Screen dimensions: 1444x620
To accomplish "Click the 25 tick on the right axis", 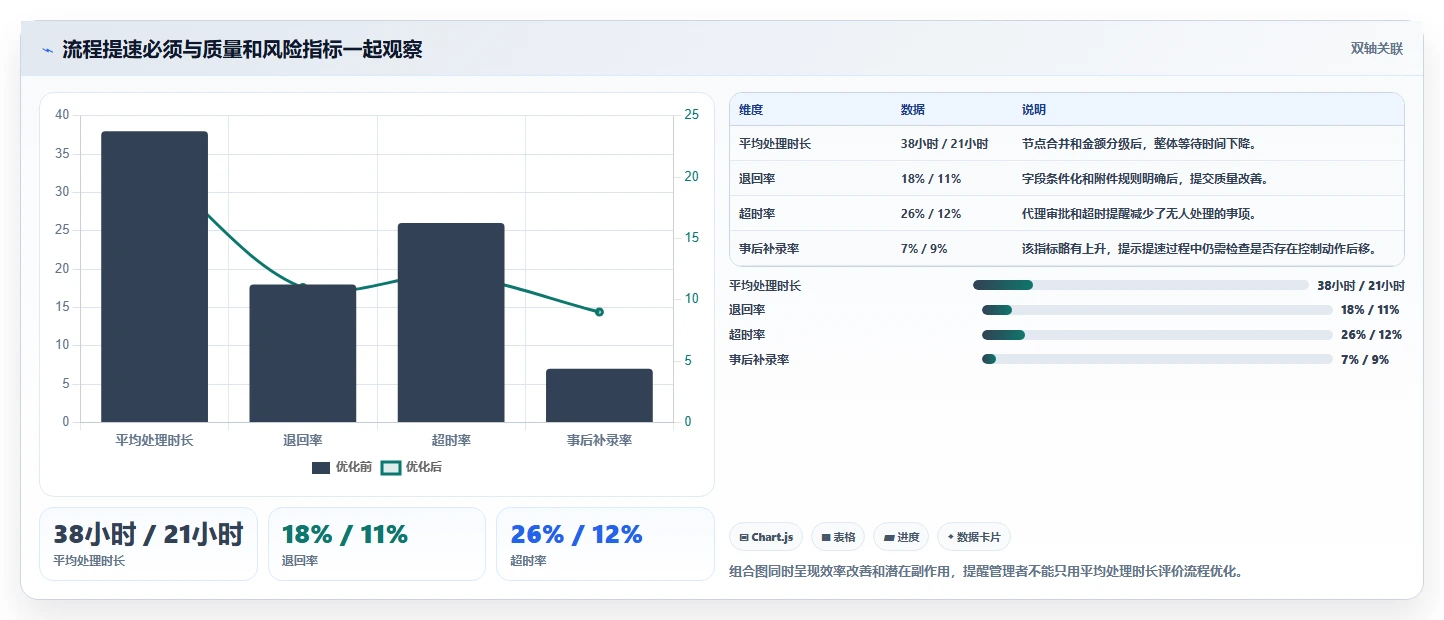I will (x=691, y=115).
